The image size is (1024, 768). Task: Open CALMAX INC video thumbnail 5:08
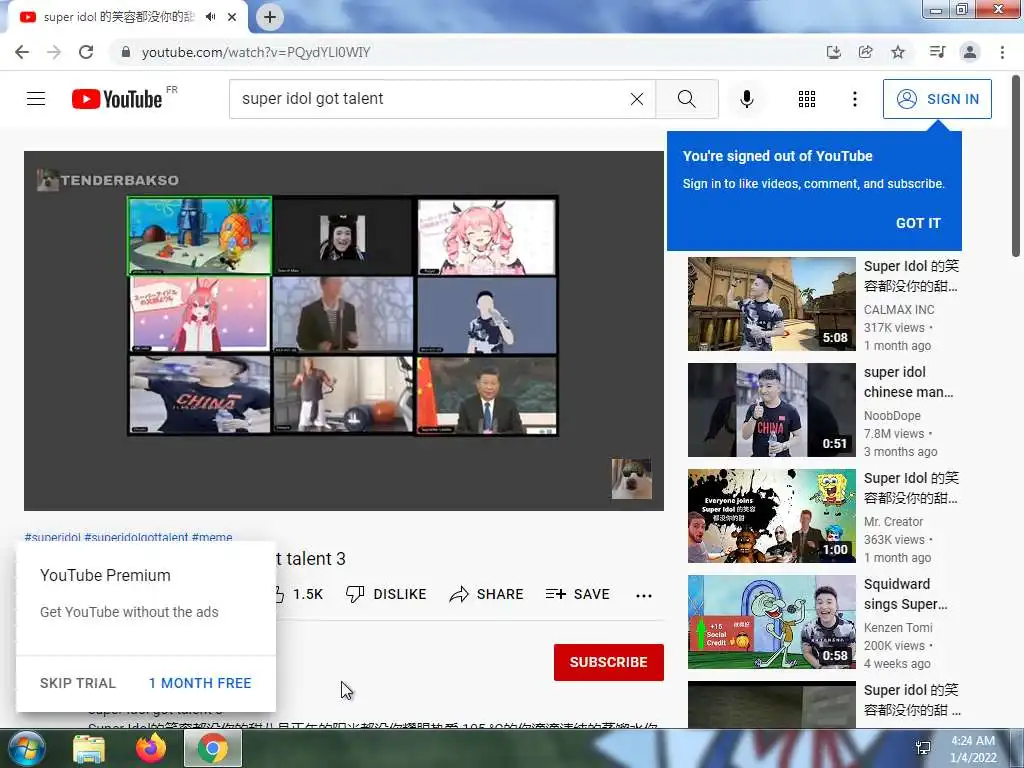tap(771, 304)
